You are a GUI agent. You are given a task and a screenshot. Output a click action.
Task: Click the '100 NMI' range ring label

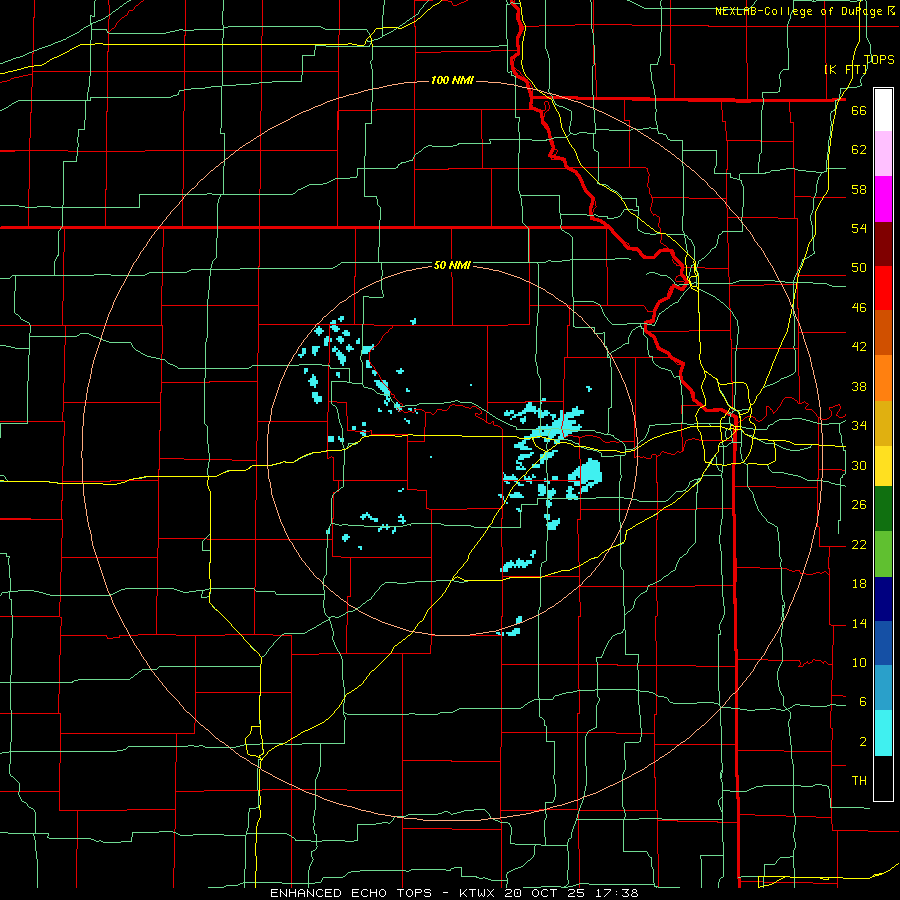tap(452, 80)
